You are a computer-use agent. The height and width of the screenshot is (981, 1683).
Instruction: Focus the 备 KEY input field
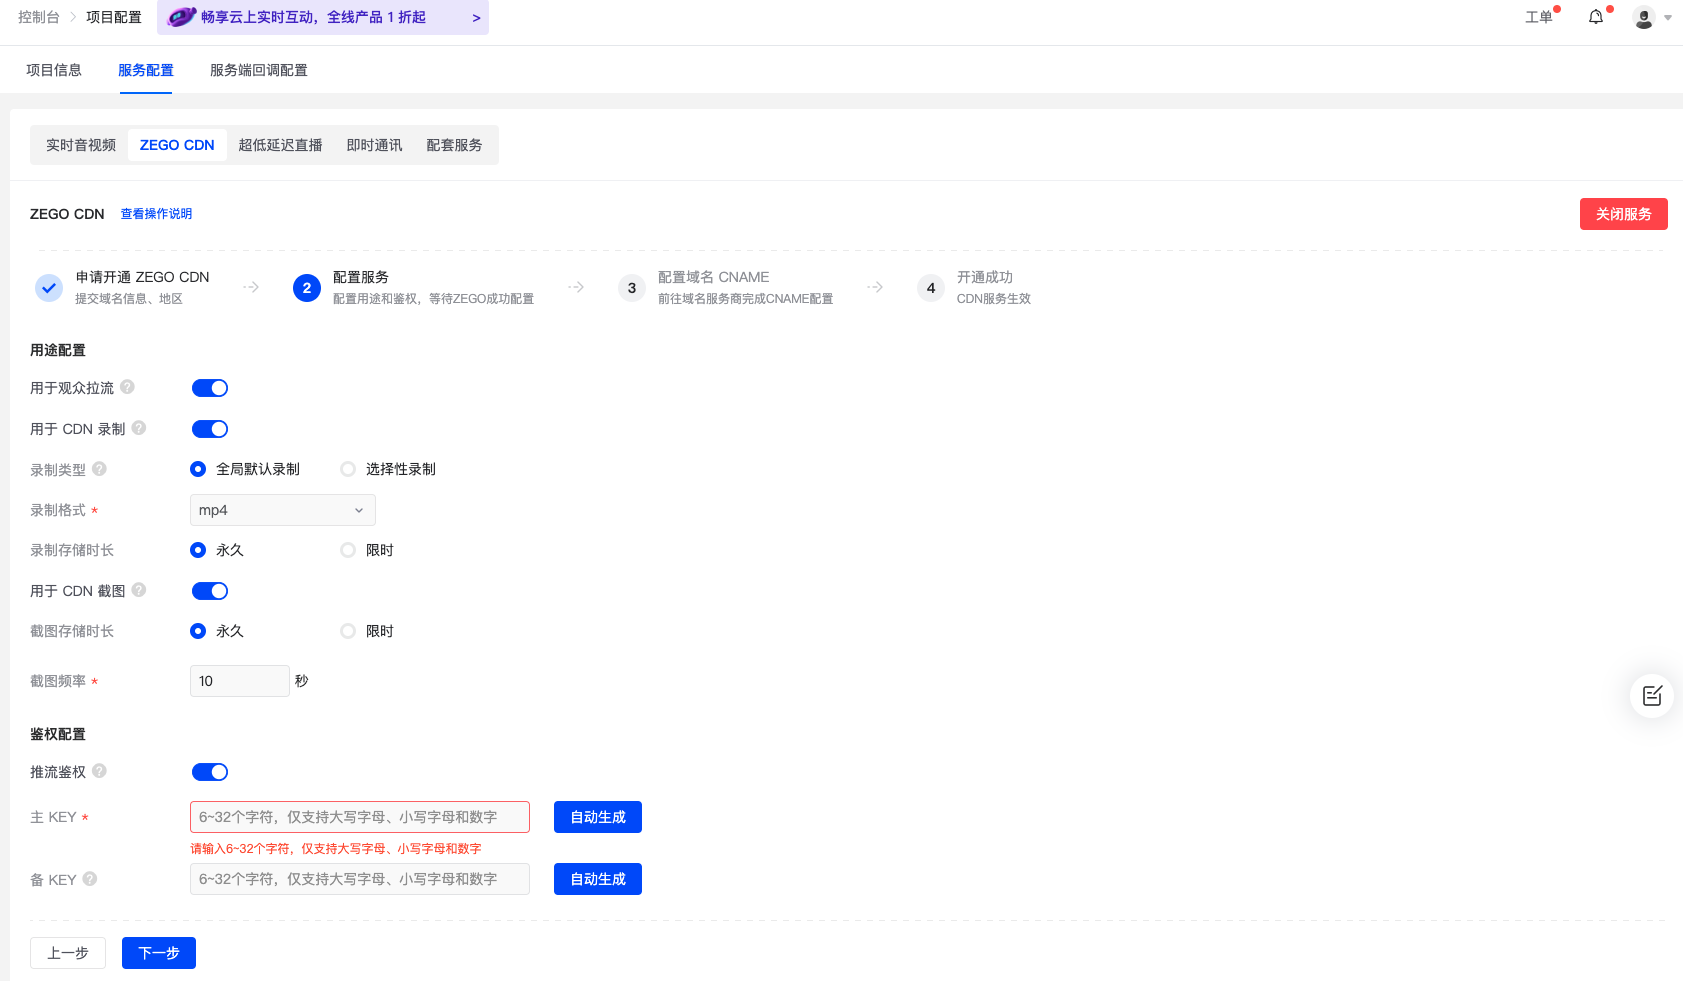click(360, 879)
